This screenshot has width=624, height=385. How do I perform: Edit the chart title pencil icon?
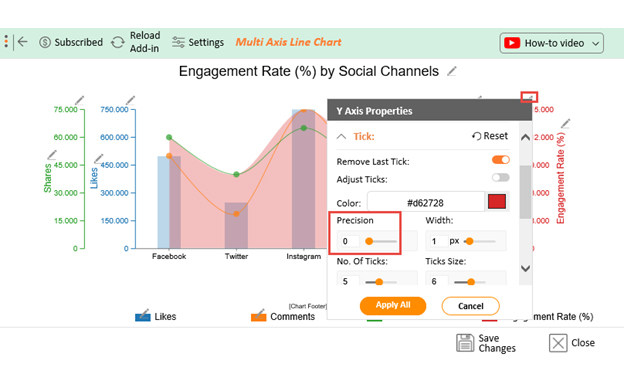(x=452, y=71)
